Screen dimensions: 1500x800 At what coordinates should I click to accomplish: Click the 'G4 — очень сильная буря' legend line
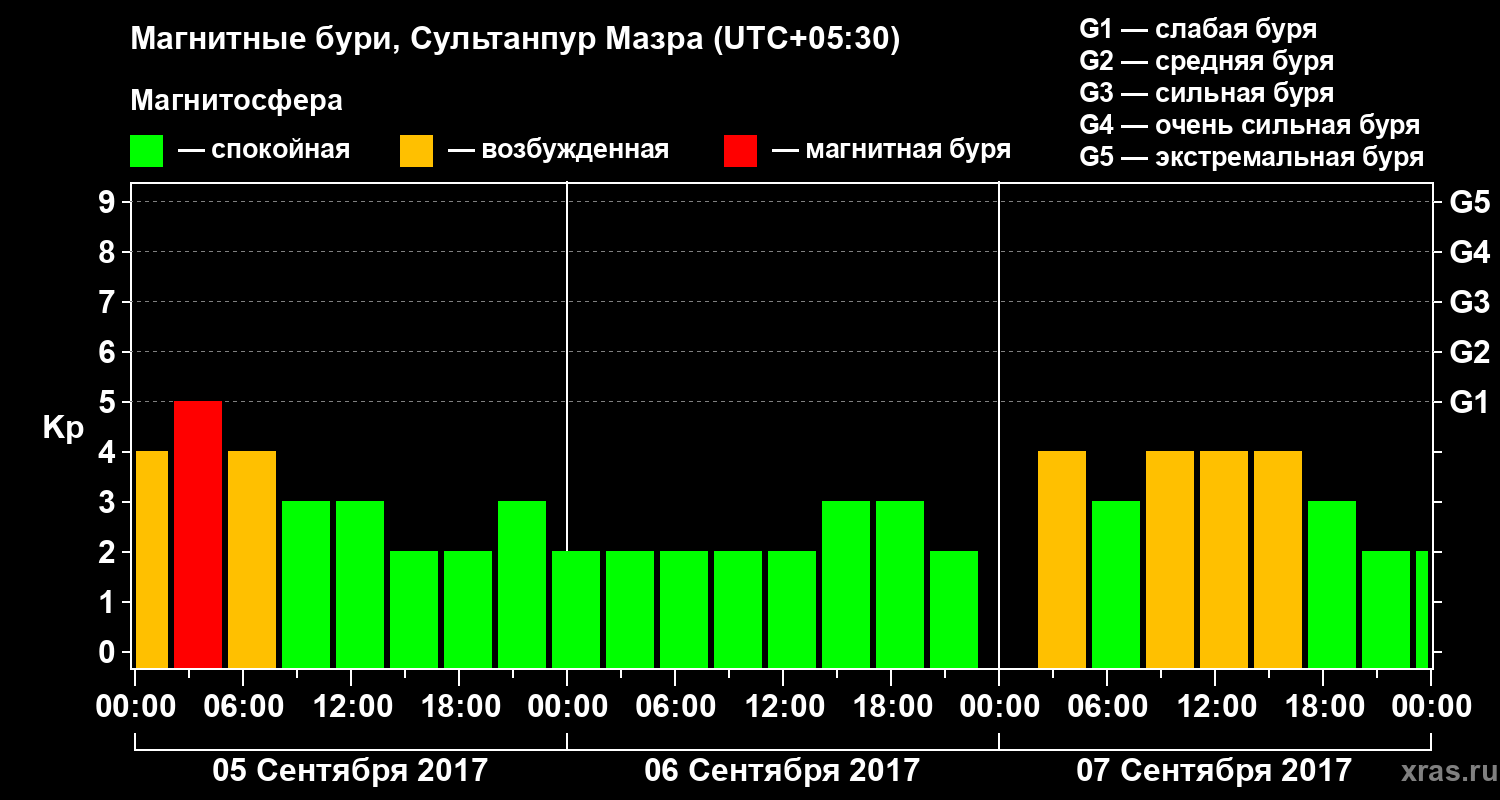coord(1250,125)
